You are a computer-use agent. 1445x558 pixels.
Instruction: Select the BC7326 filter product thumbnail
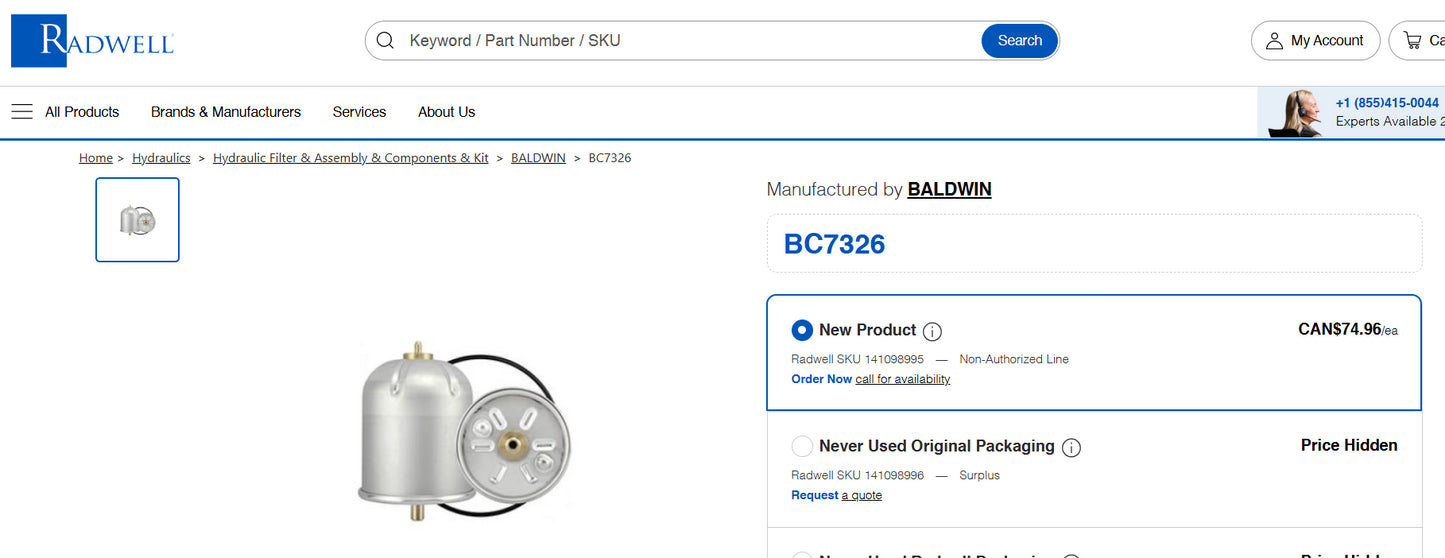click(137, 220)
